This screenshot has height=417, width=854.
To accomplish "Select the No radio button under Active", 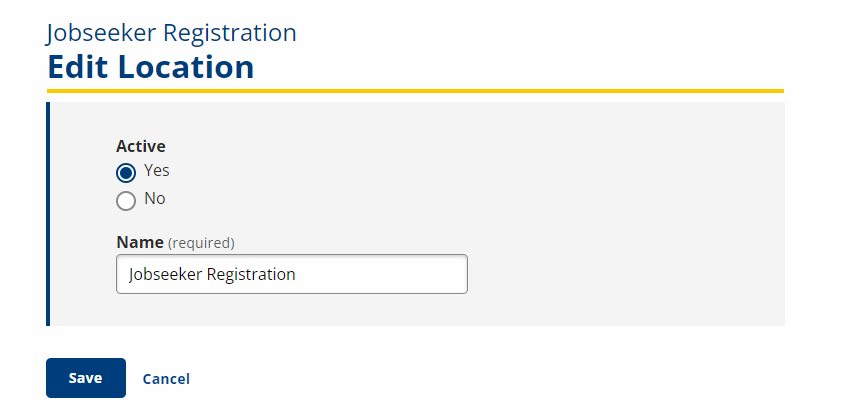I will pos(126,201).
